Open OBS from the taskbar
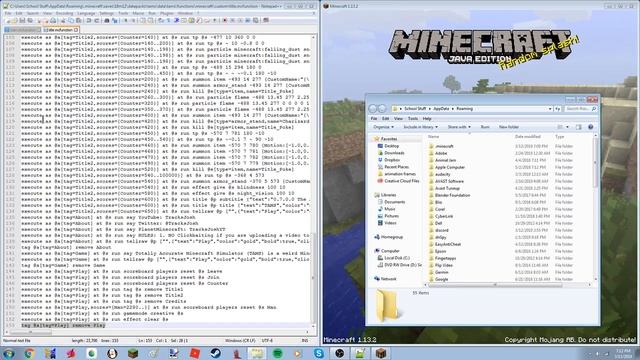Image resolution: width=640 pixels, height=360 pixels. click(340, 353)
